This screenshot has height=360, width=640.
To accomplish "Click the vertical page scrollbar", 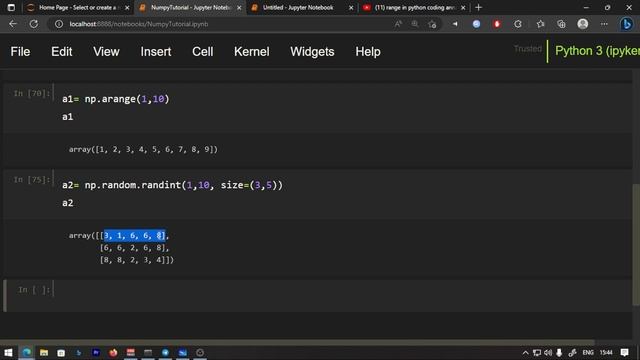I will [636, 244].
